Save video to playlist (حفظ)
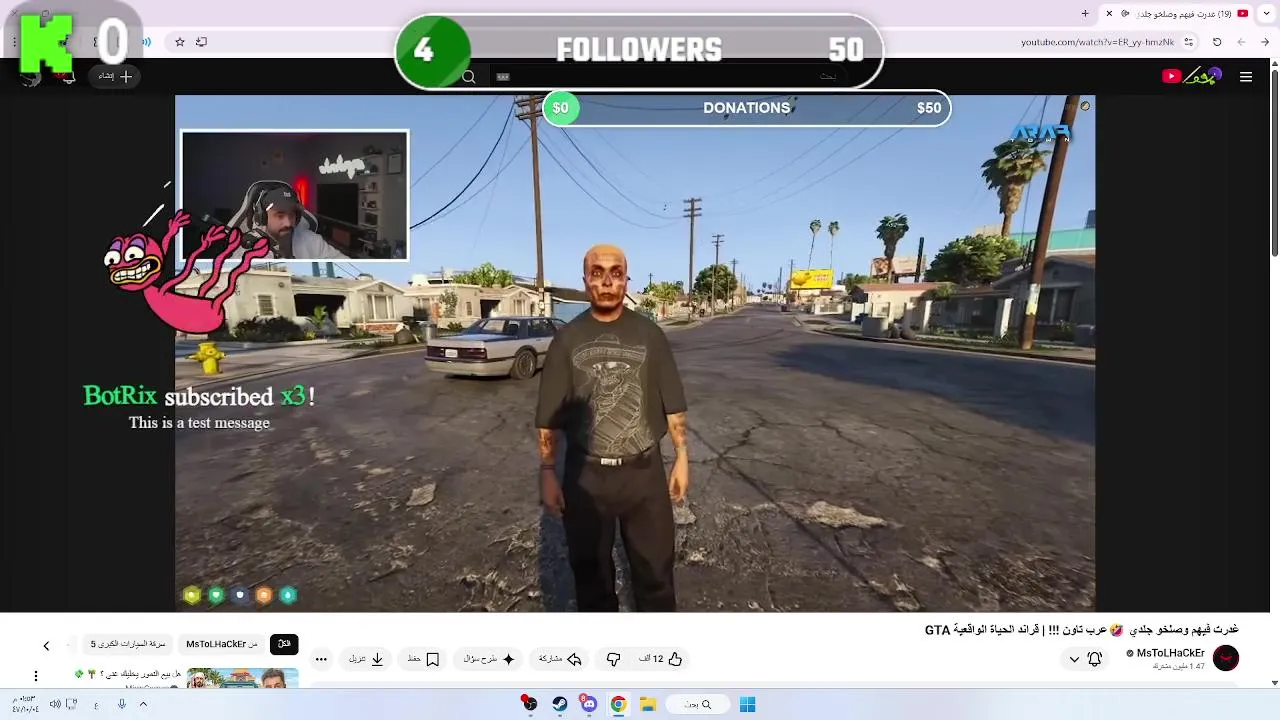 (423, 659)
